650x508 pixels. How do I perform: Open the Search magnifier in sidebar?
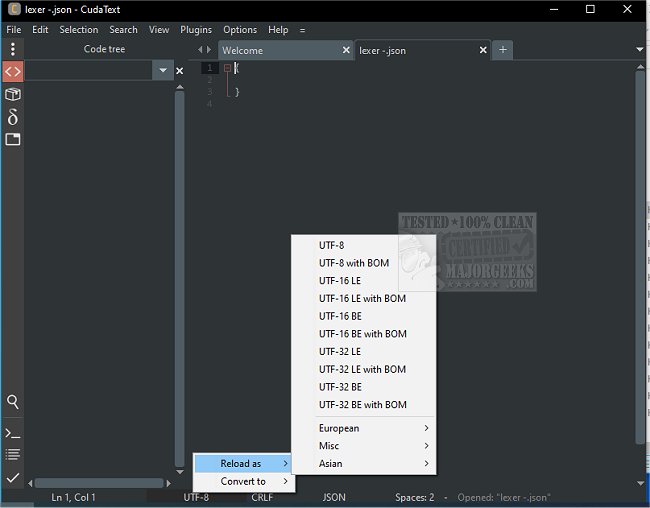point(12,402)
